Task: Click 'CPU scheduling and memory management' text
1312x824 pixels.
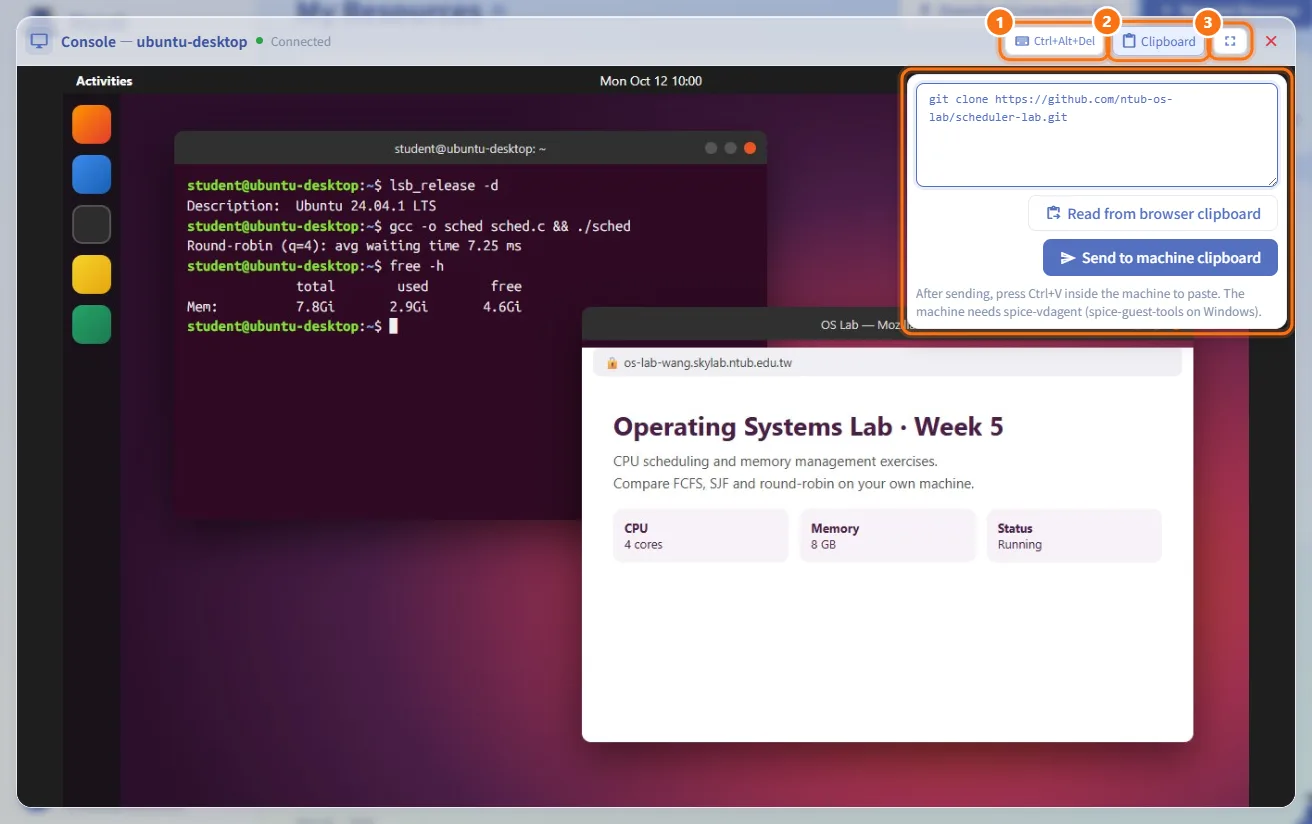Action: 775,462
